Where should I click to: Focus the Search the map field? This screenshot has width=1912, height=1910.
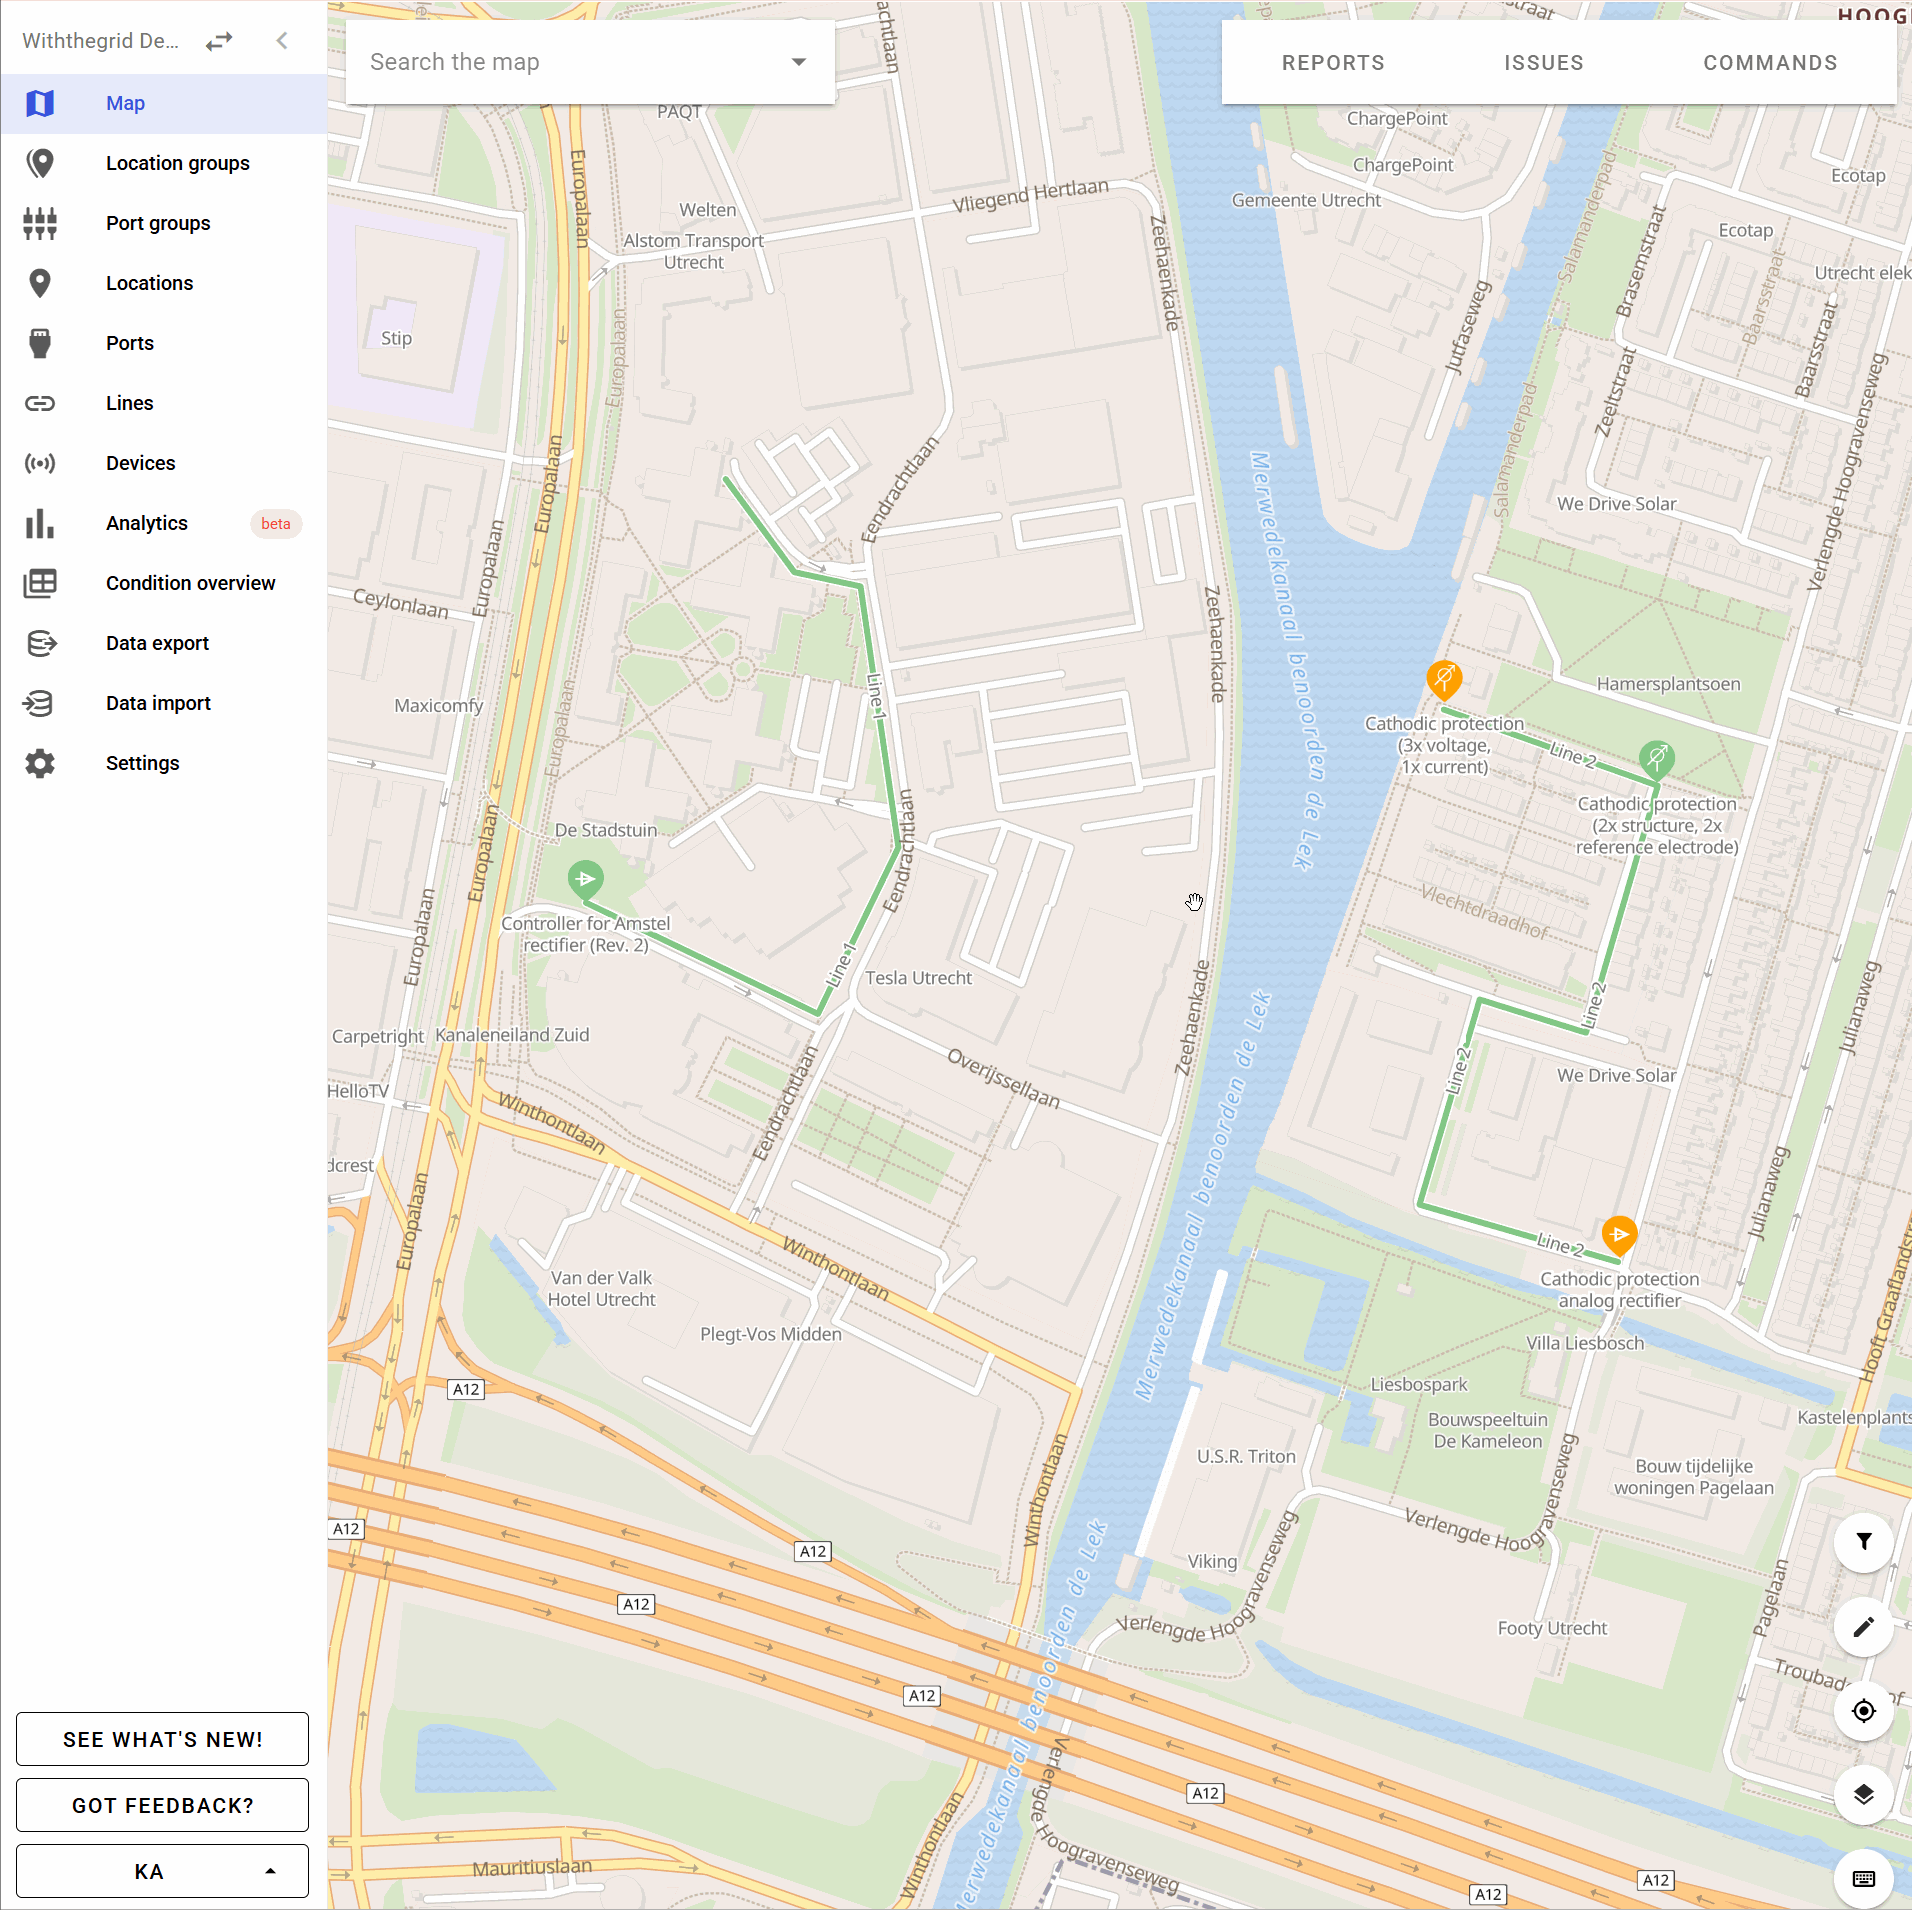tap(570, 62)
